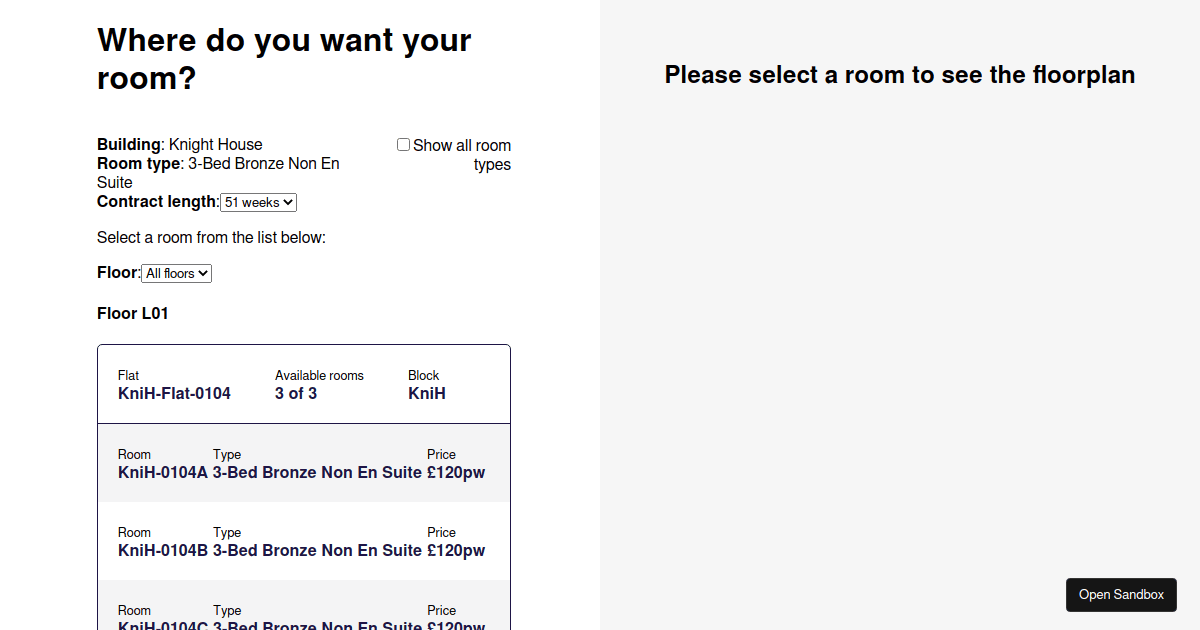This screenshot has height=630, width=1200.
Task: Click 'Select a room from the list below' text
Action: pos(211,237)
